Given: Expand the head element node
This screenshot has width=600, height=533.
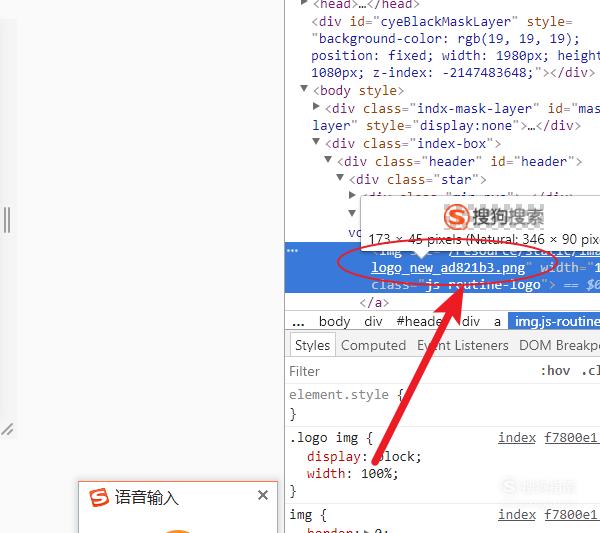Looking at the screenshot, I should (x=304, y=3).
